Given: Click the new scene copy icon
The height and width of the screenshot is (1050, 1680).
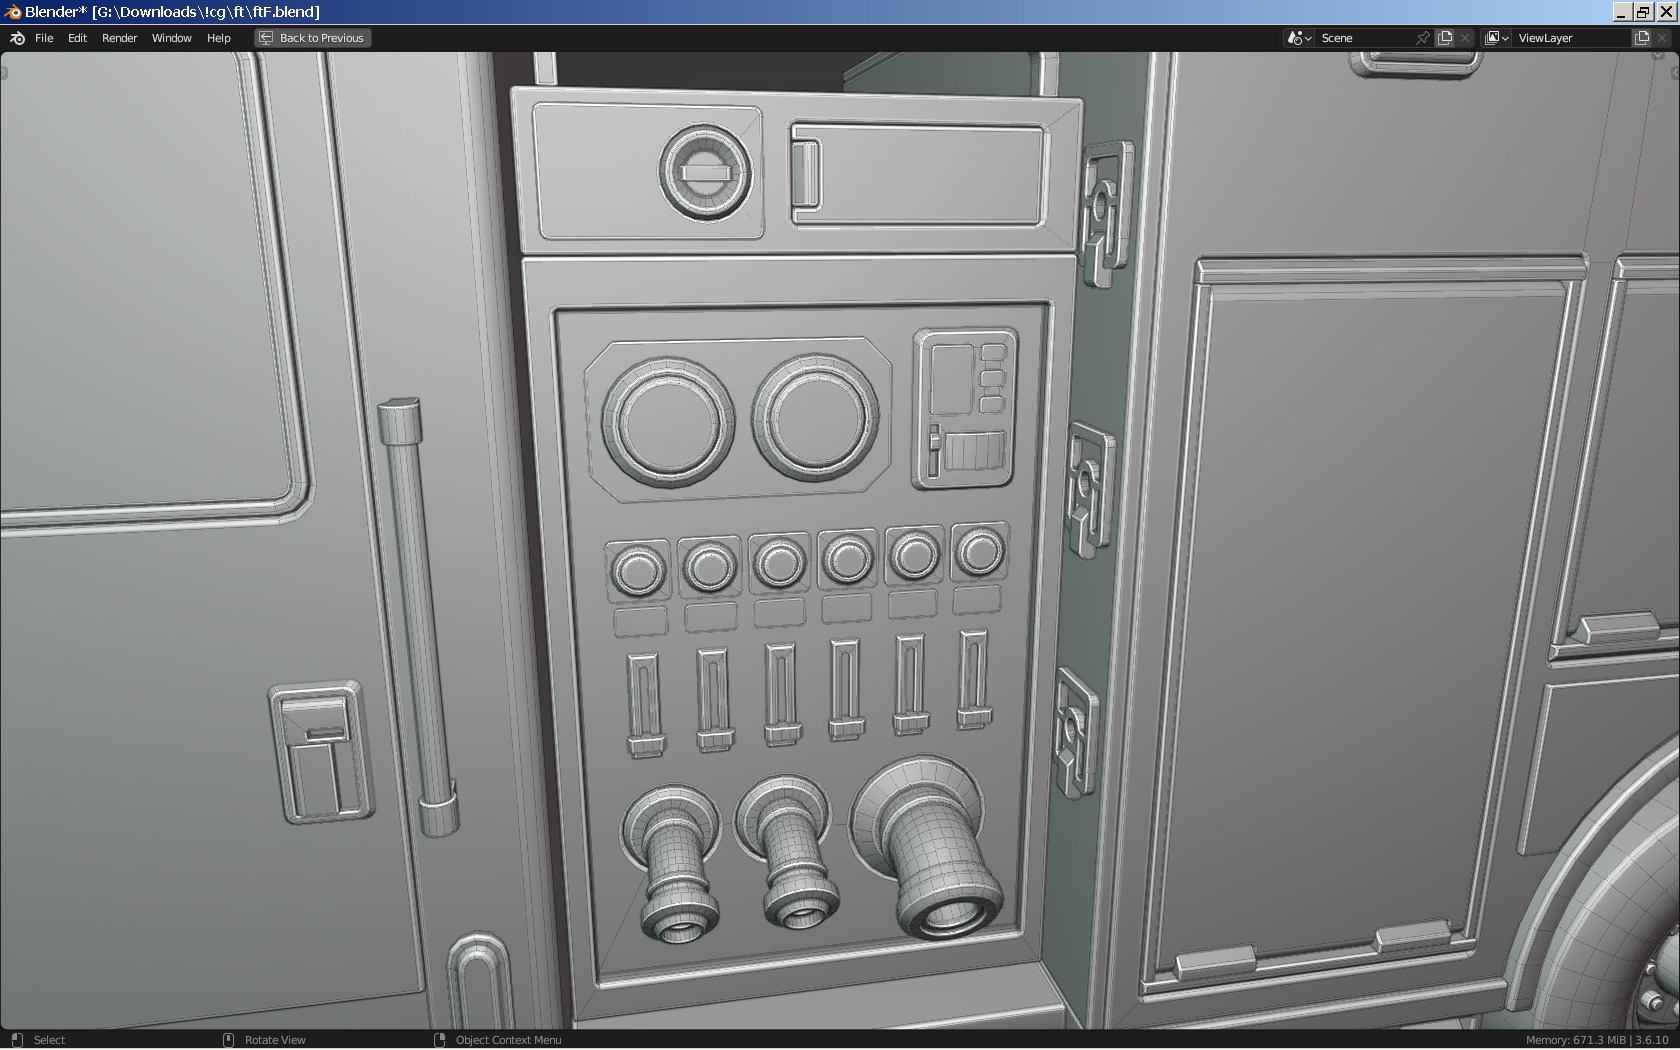Looking at the screenshot, I should pyautogui.click(x=1445, y=38).
